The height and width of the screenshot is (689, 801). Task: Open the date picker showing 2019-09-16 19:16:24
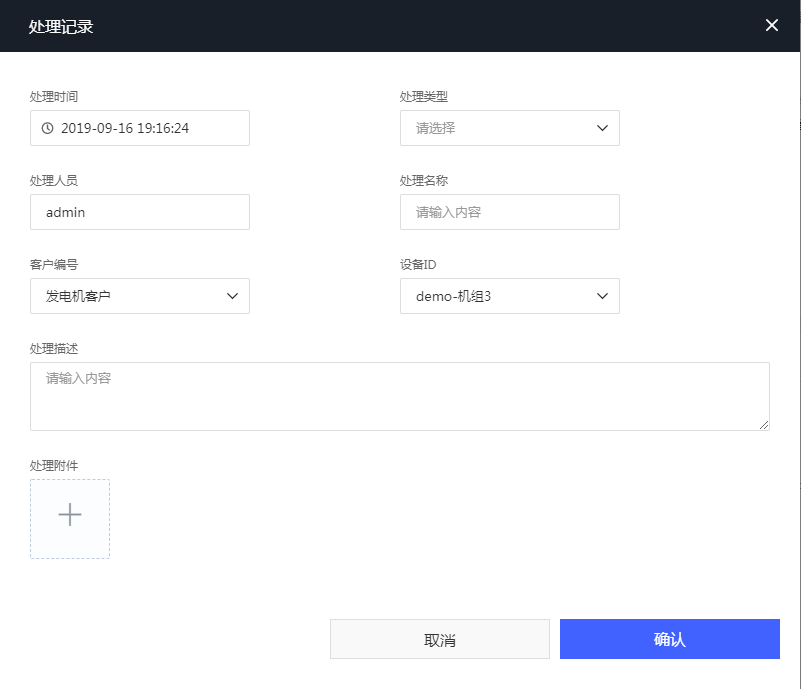140,128
